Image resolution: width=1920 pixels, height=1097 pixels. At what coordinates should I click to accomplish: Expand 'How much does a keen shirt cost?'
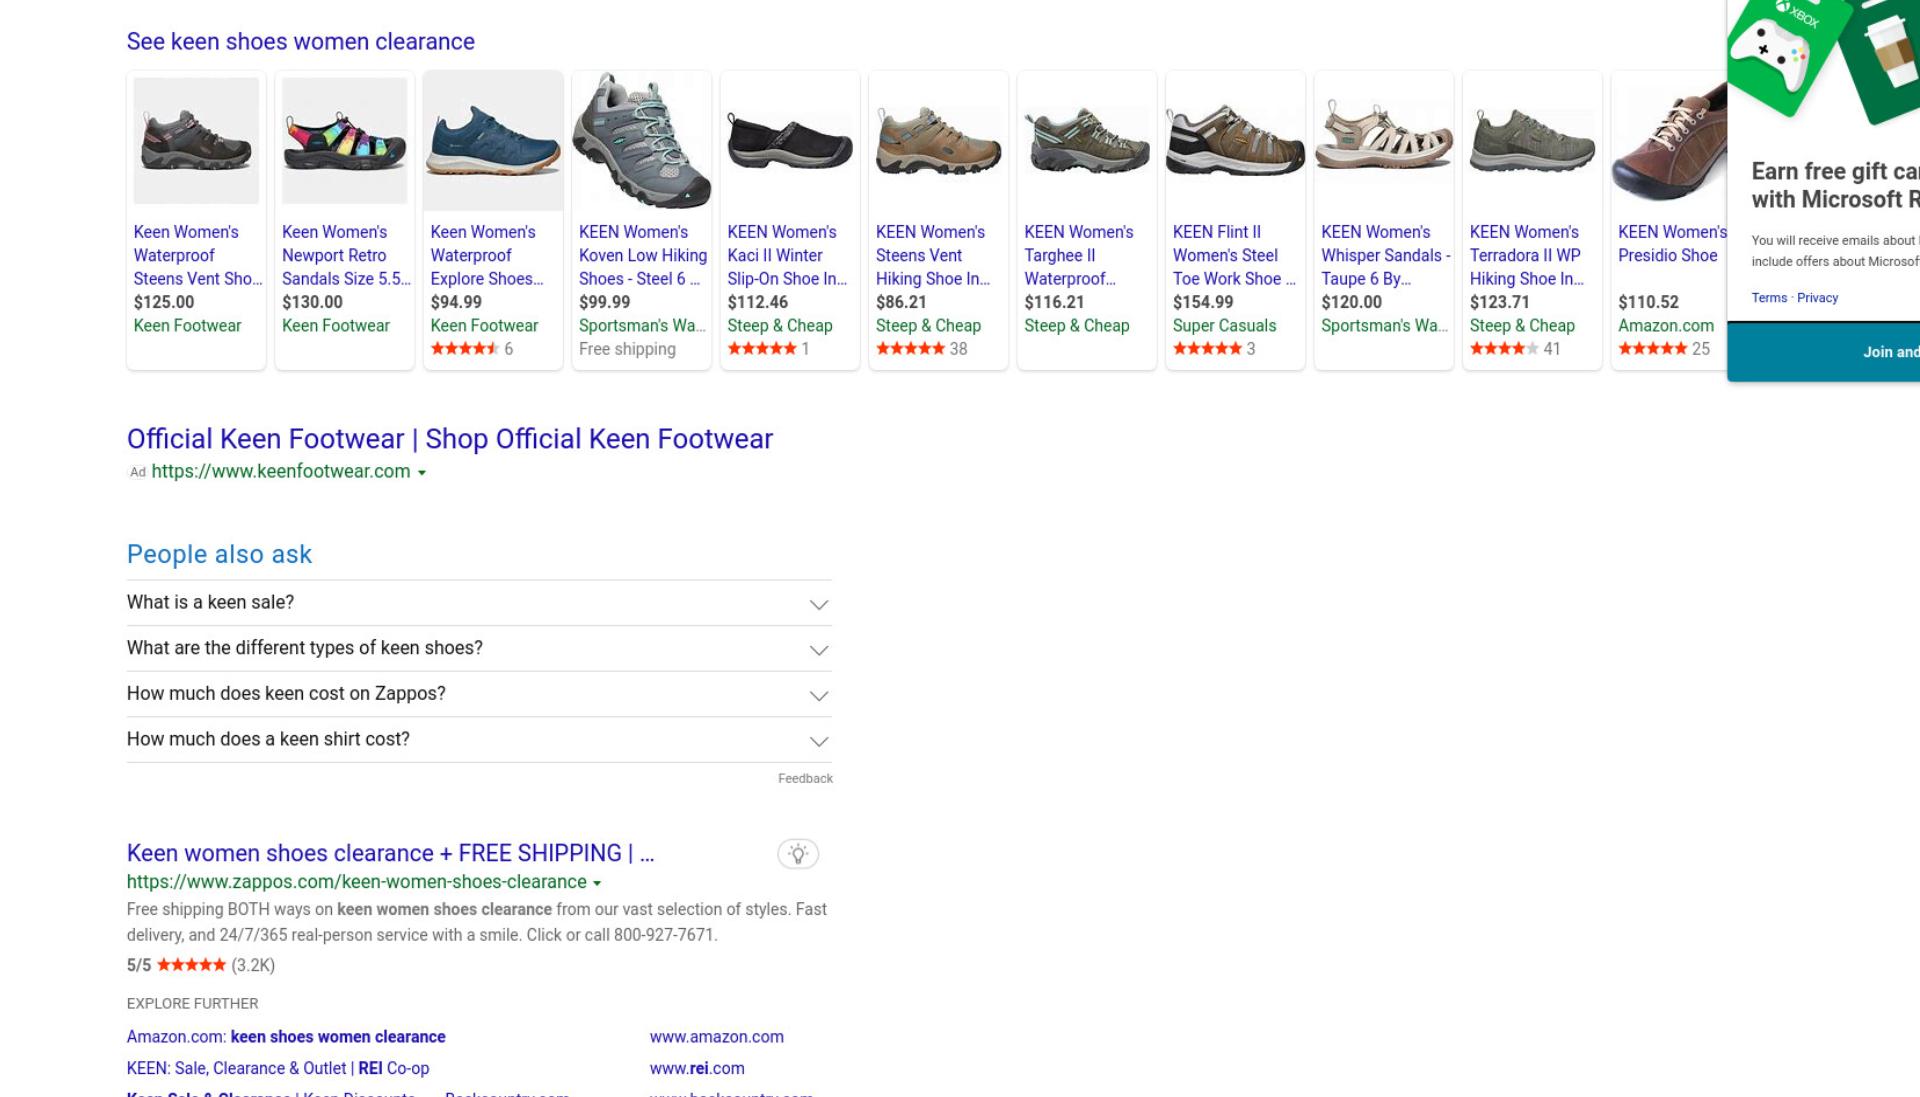click(479, 740)
